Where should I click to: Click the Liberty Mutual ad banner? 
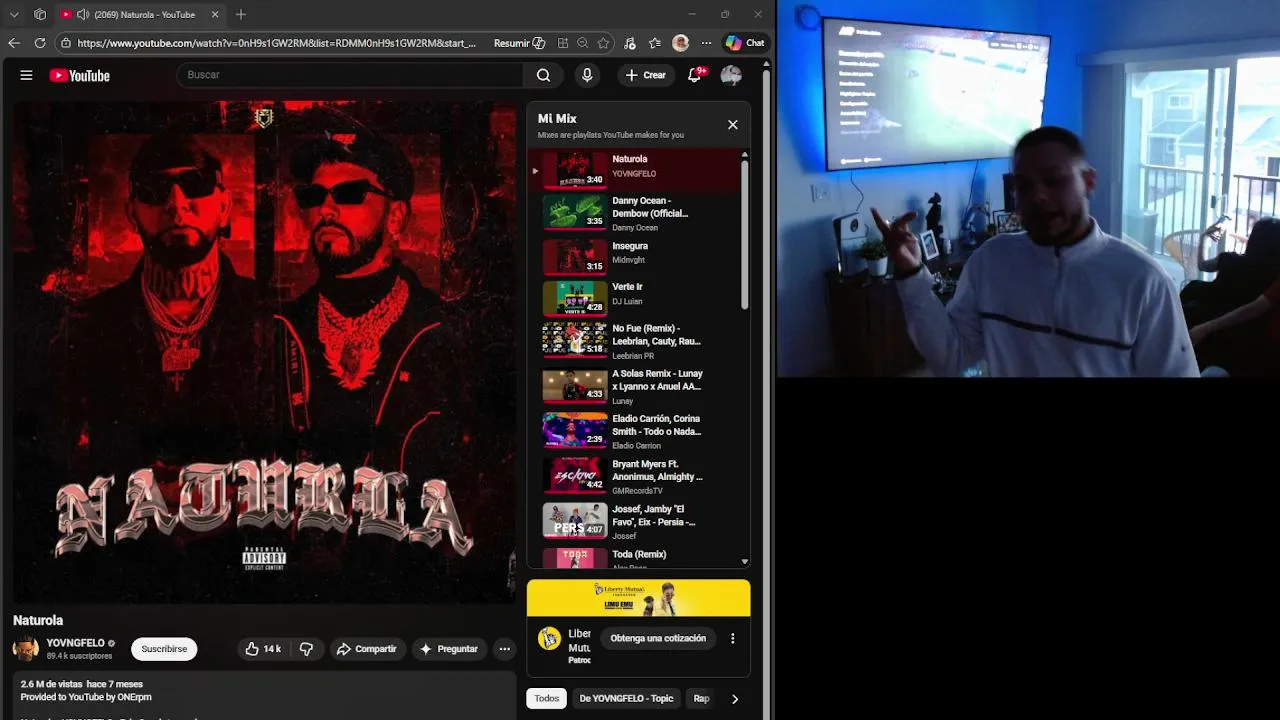638,598
